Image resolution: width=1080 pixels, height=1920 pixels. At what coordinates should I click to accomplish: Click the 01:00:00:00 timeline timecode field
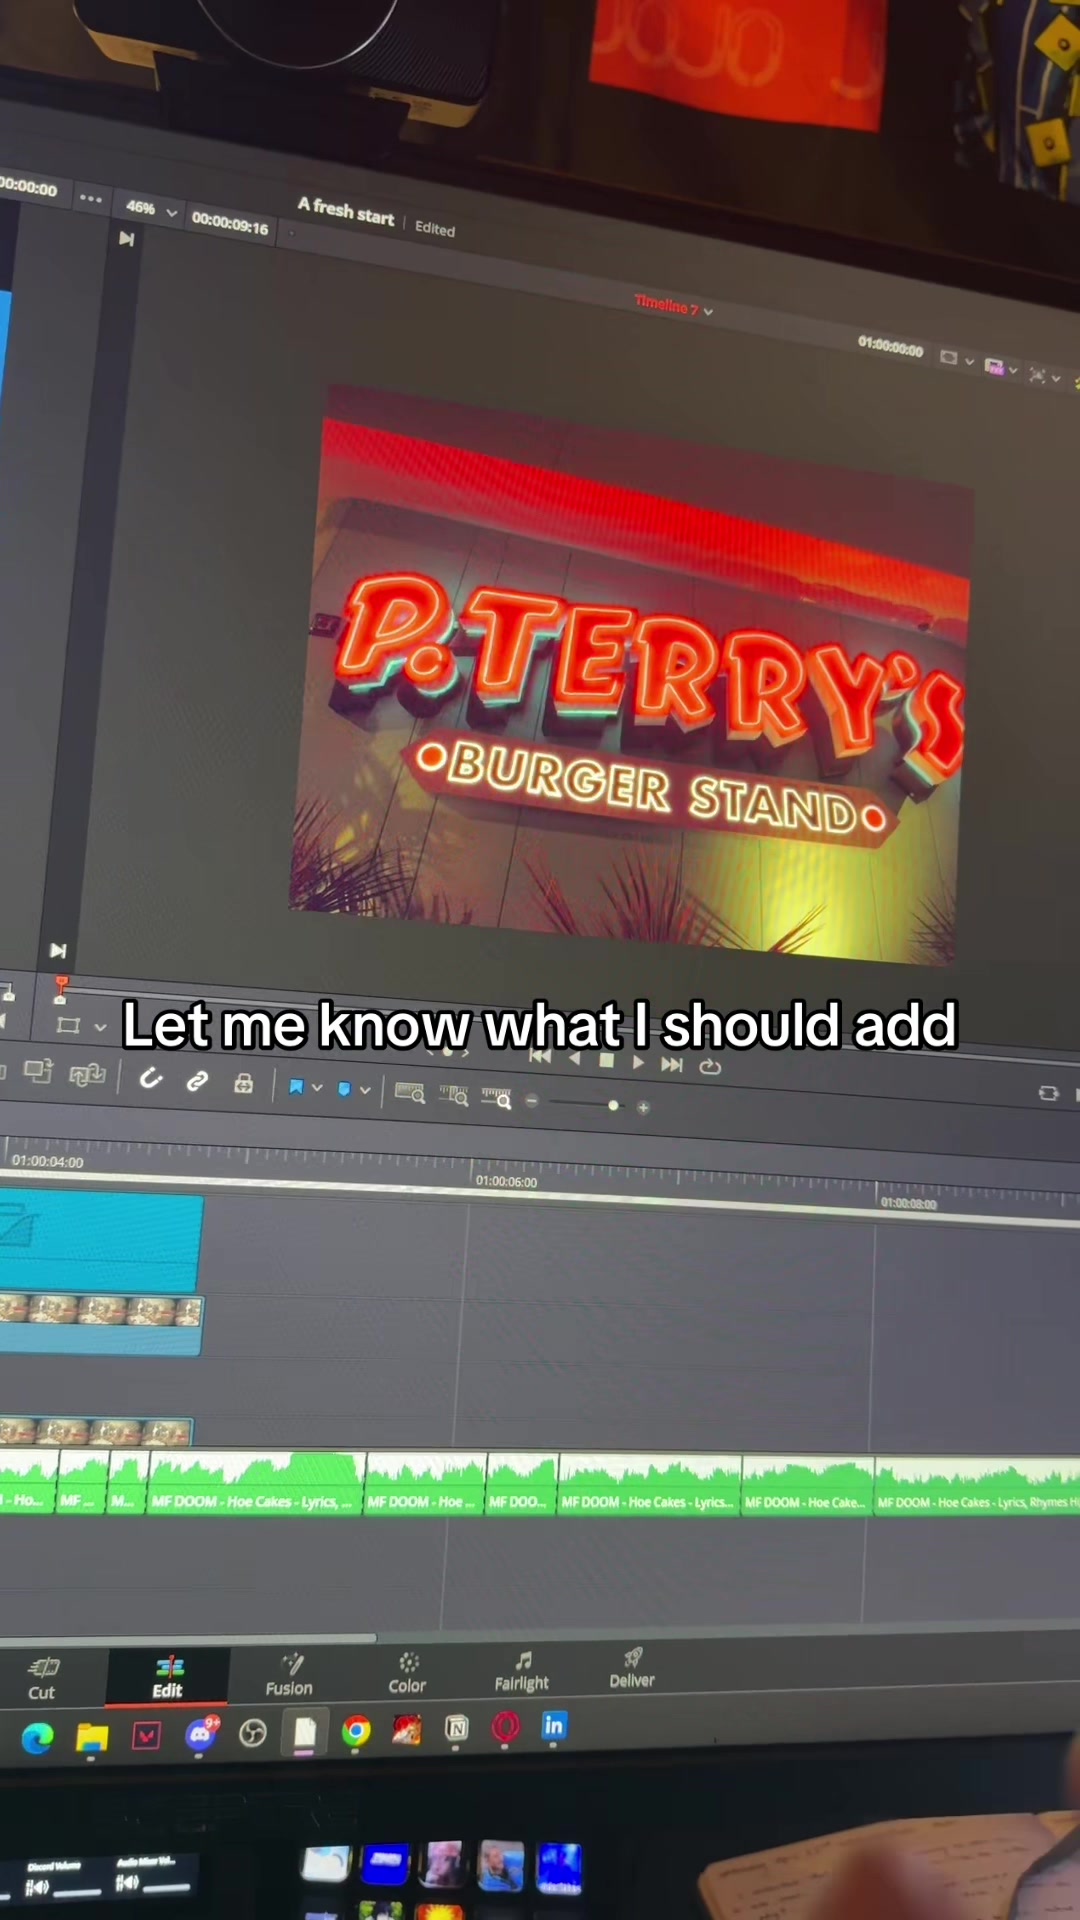(890, 347)
